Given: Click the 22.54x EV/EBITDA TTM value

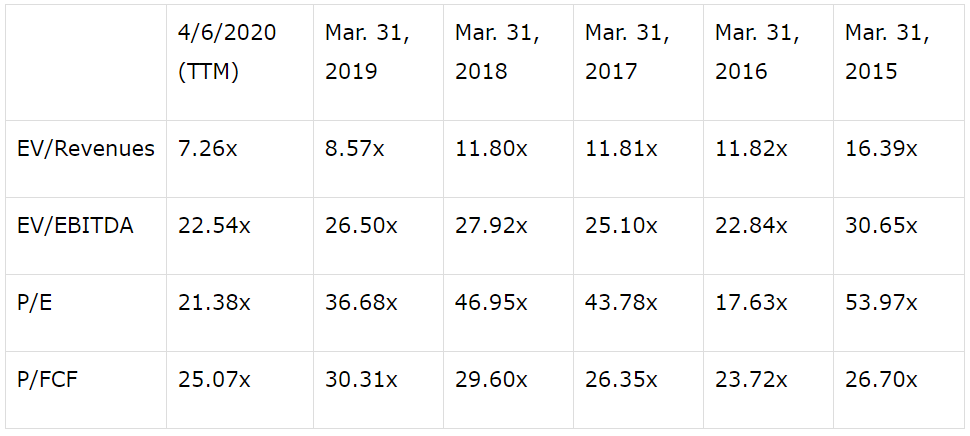Looking at the screenshot, I should (x=214, y=226).
